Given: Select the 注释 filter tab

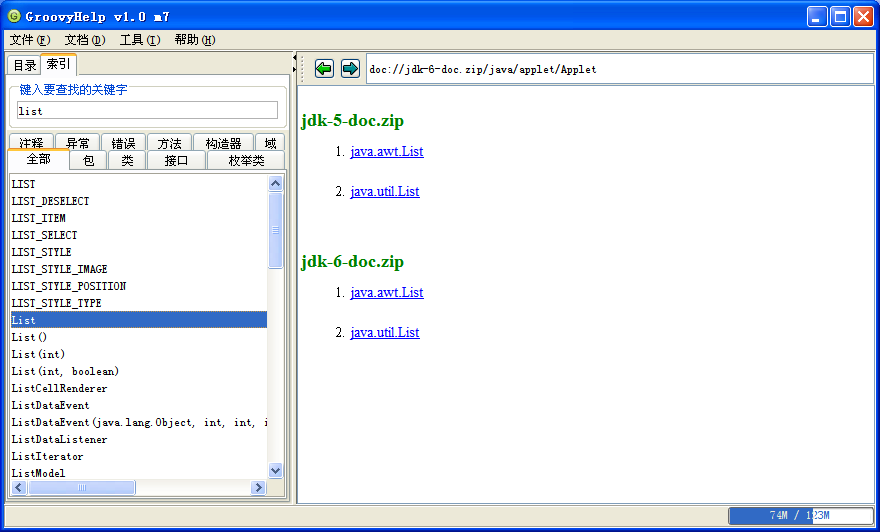Looking at the screenshot, I should click(31, 143).
